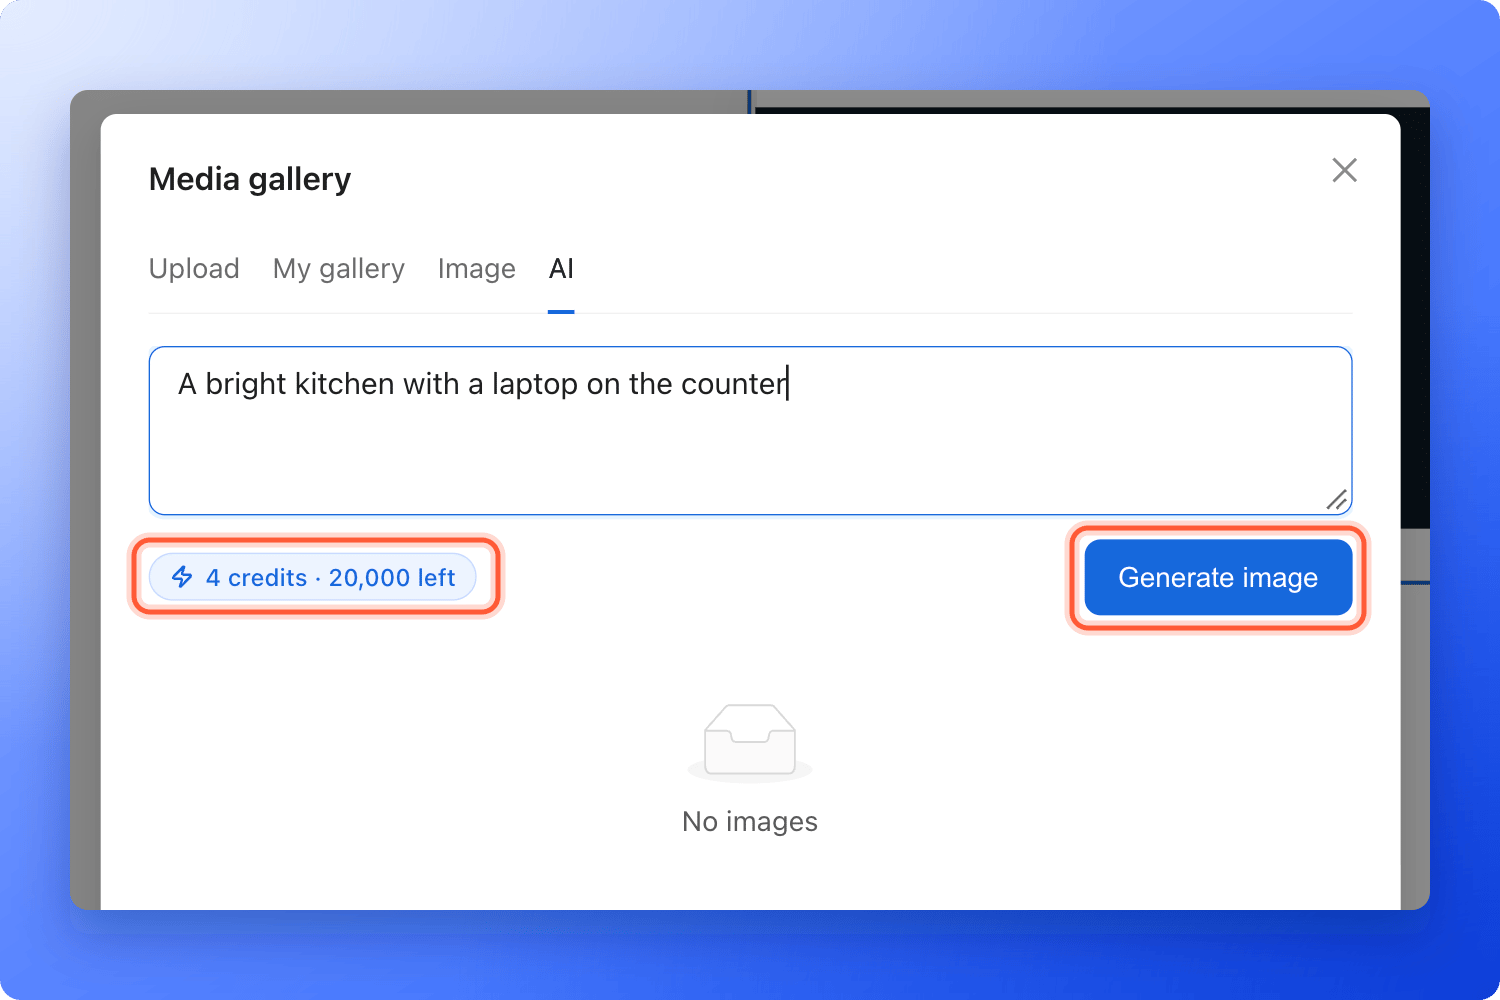Click the 4 credits badge
1500x1000 pixels.
313,577
